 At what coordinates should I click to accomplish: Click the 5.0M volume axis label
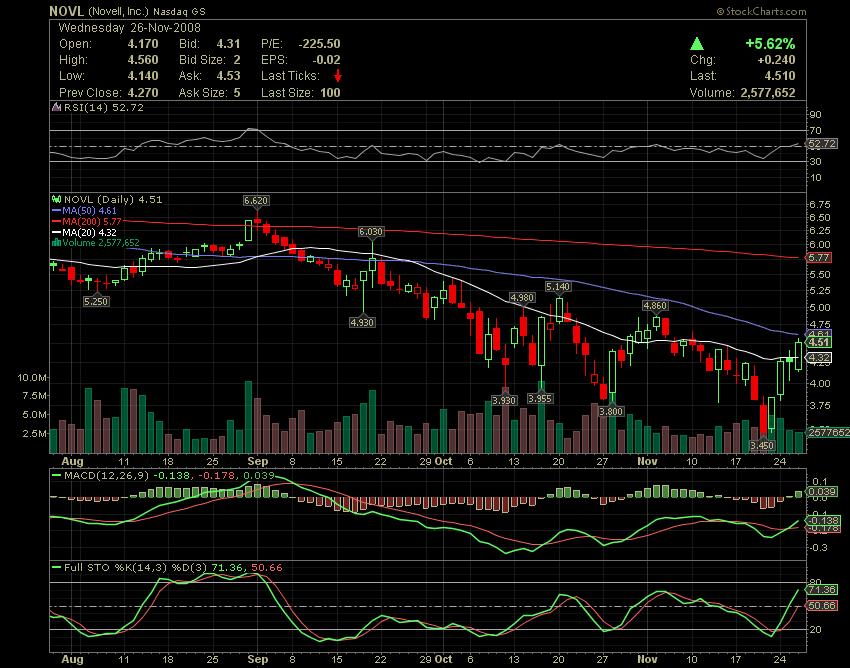34,415
